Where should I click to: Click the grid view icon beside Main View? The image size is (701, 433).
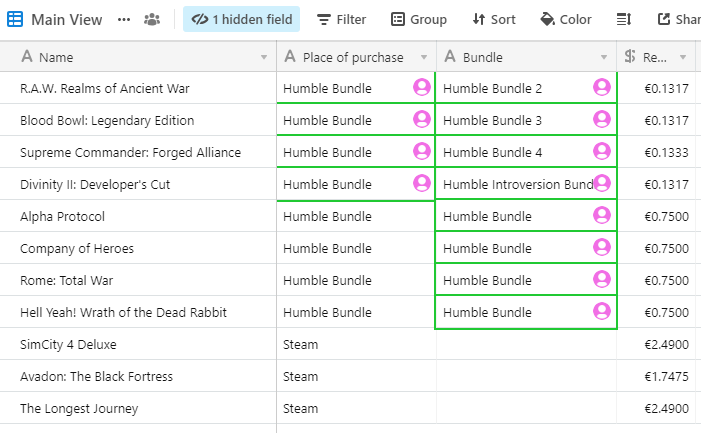[16, 19]
